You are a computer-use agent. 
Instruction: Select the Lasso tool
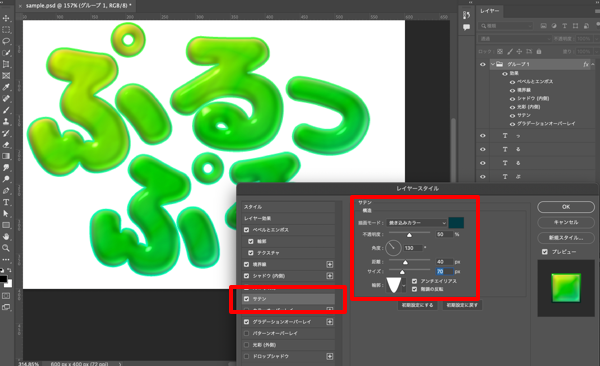click(6, 41)
